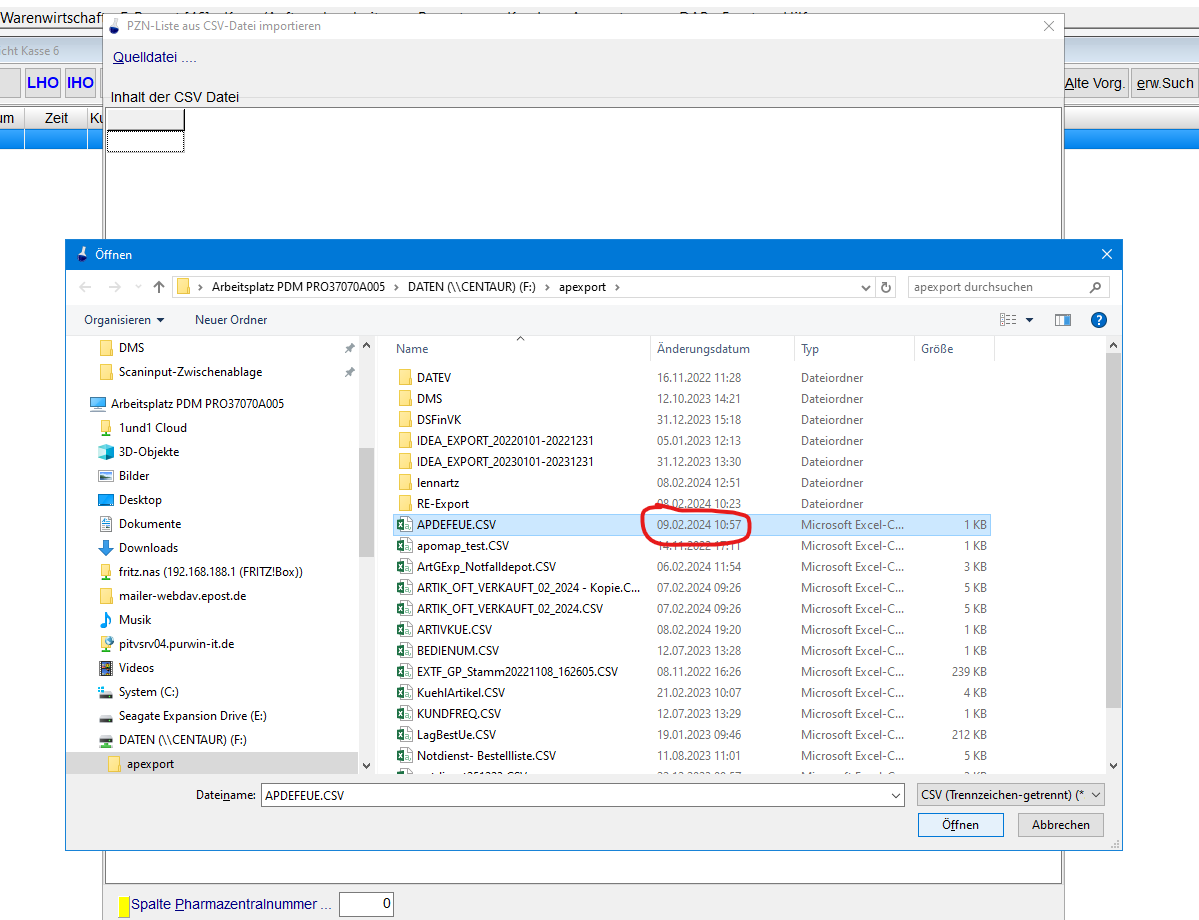The height and width of the screenshot is (920, 1199).
Task: Click the IHO toolbar button
Action: pos(80,83)
